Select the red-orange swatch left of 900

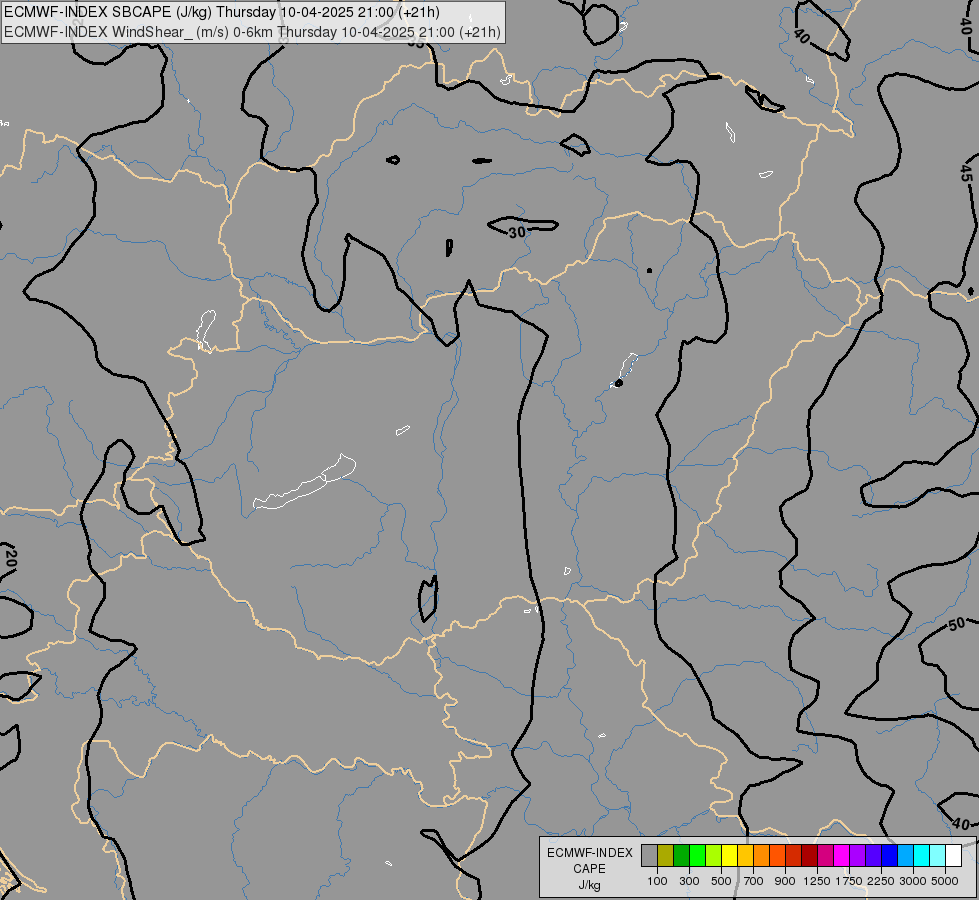point(777,855)
